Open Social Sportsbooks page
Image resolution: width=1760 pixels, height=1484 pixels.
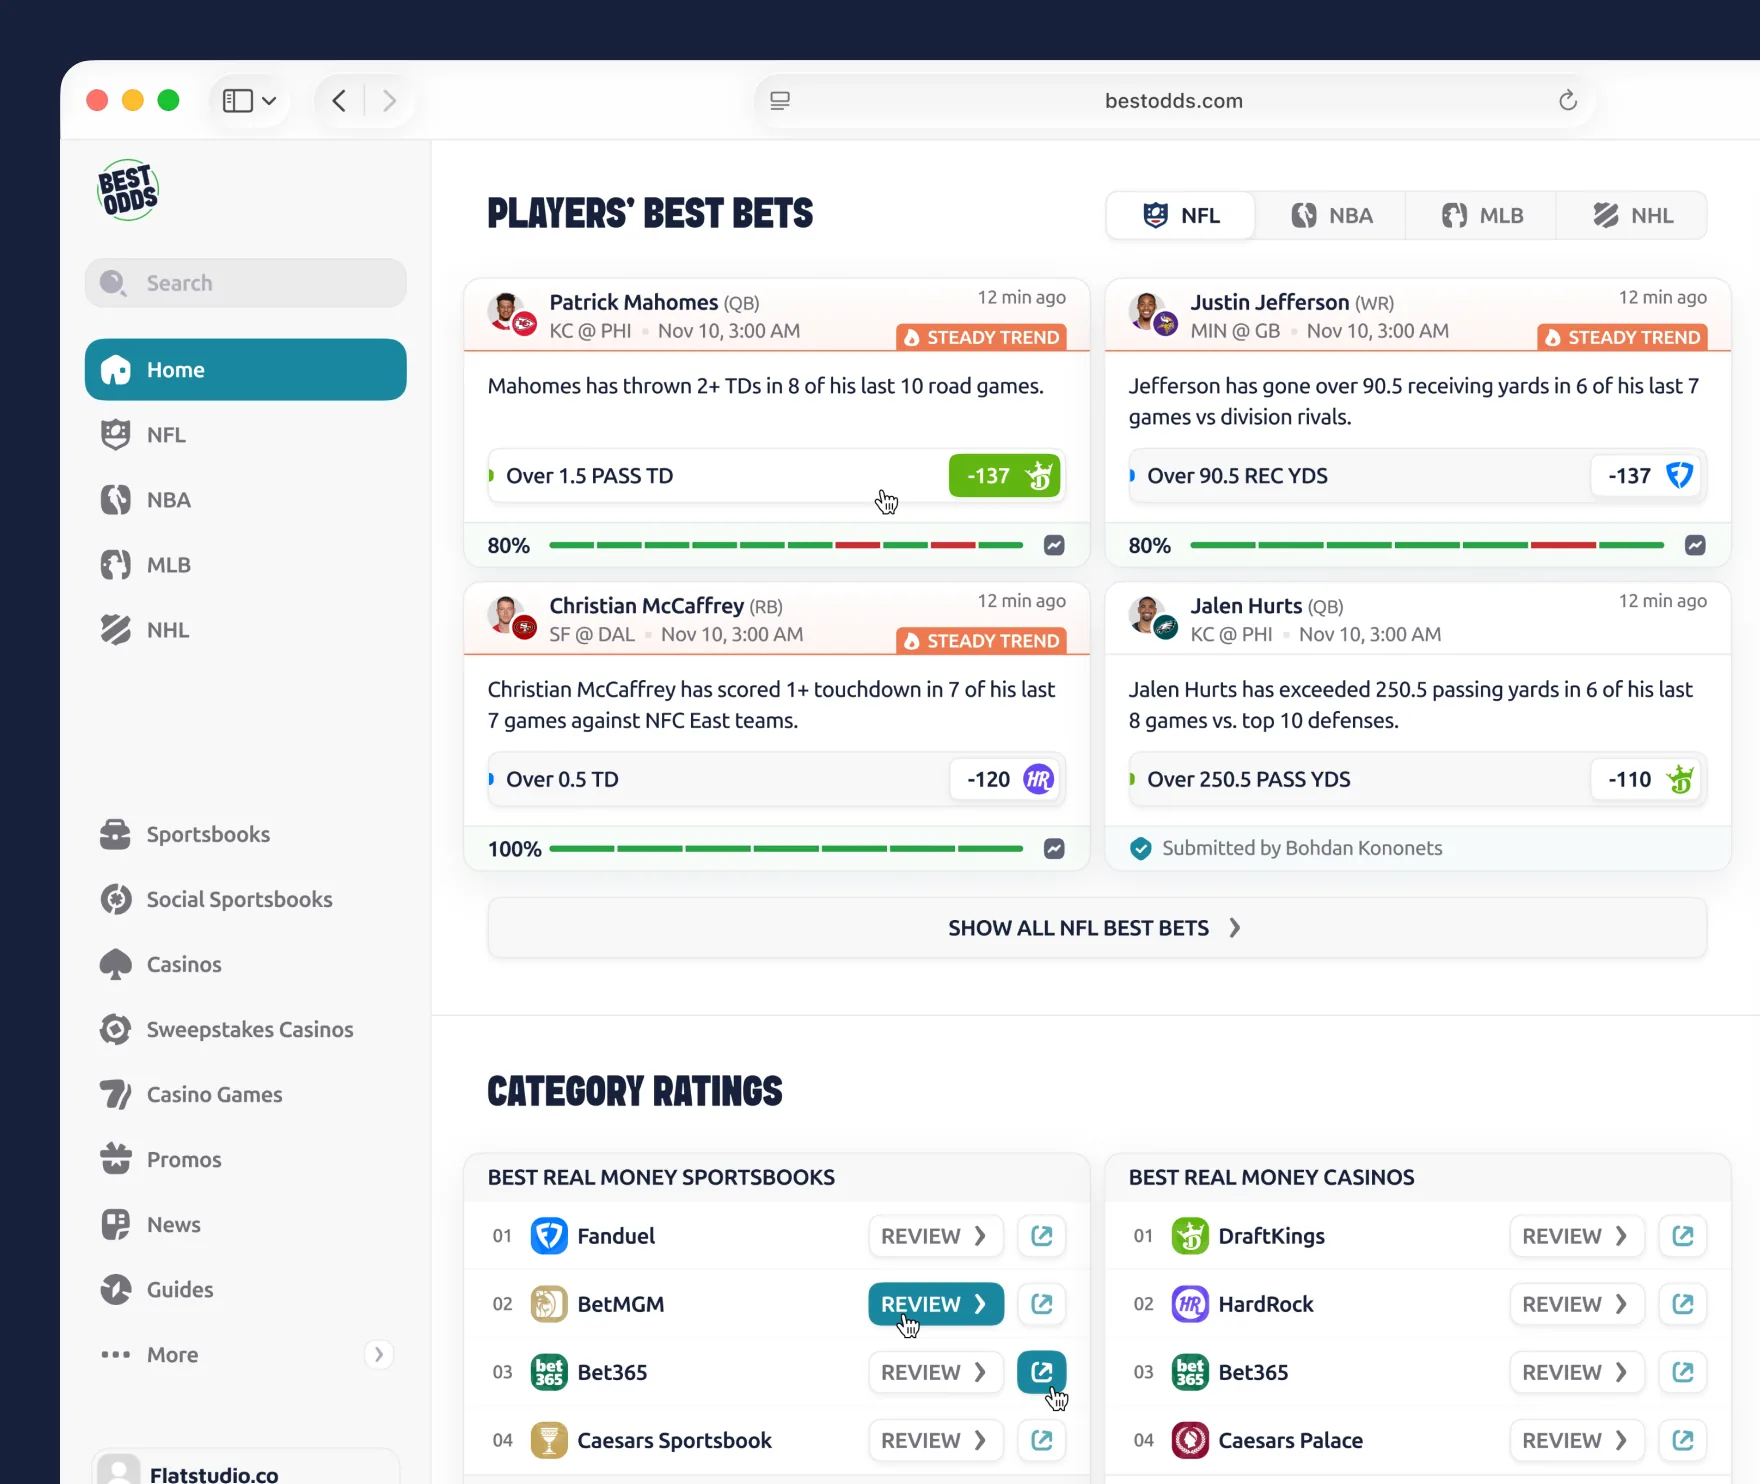(246, 899)
